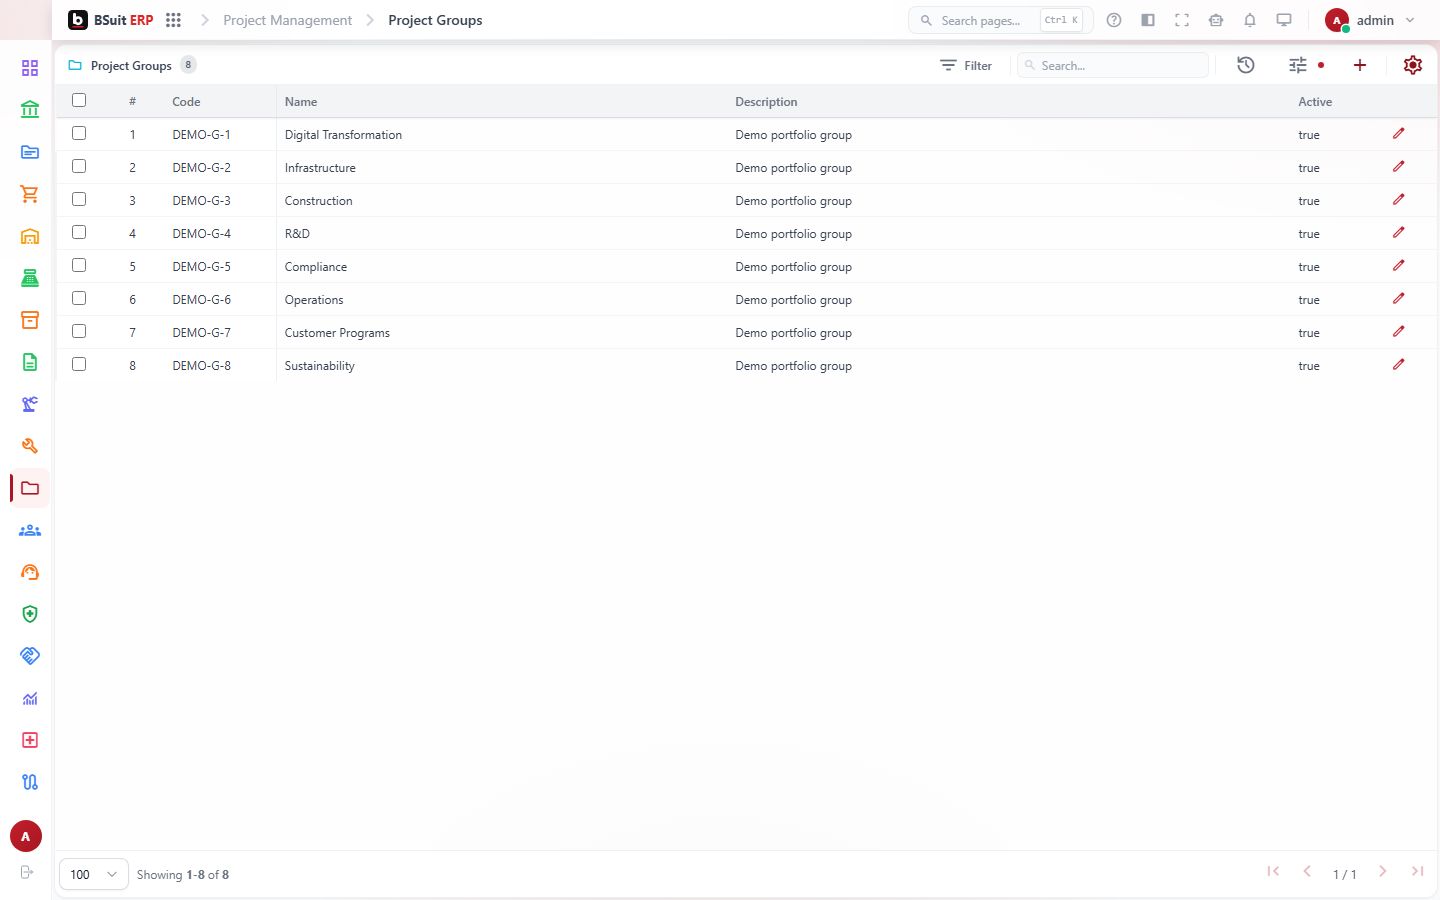Open the analytics chart module in sidebar
Viewport: 1440px width, 900px height.
[x=30, y=698]
